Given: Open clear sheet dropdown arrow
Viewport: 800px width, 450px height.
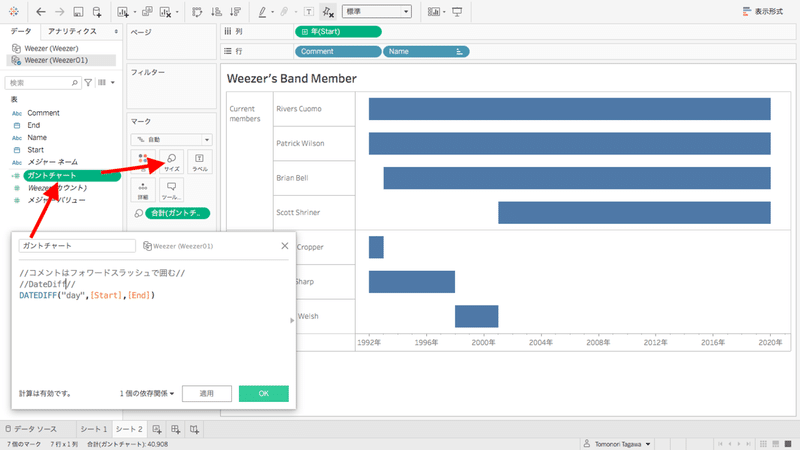Looking at the screenshot, I should (x=177, y=12).
